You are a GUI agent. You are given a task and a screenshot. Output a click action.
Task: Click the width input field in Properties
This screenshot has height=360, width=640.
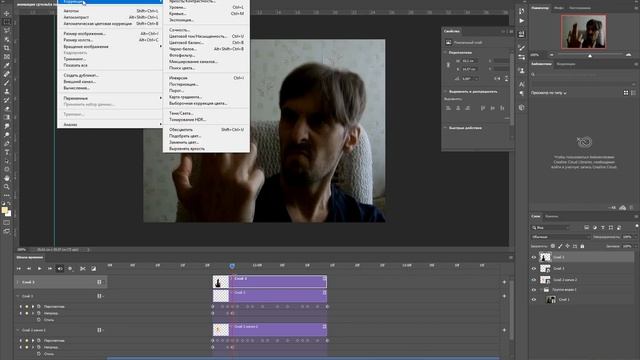click(x=471, y=61)
